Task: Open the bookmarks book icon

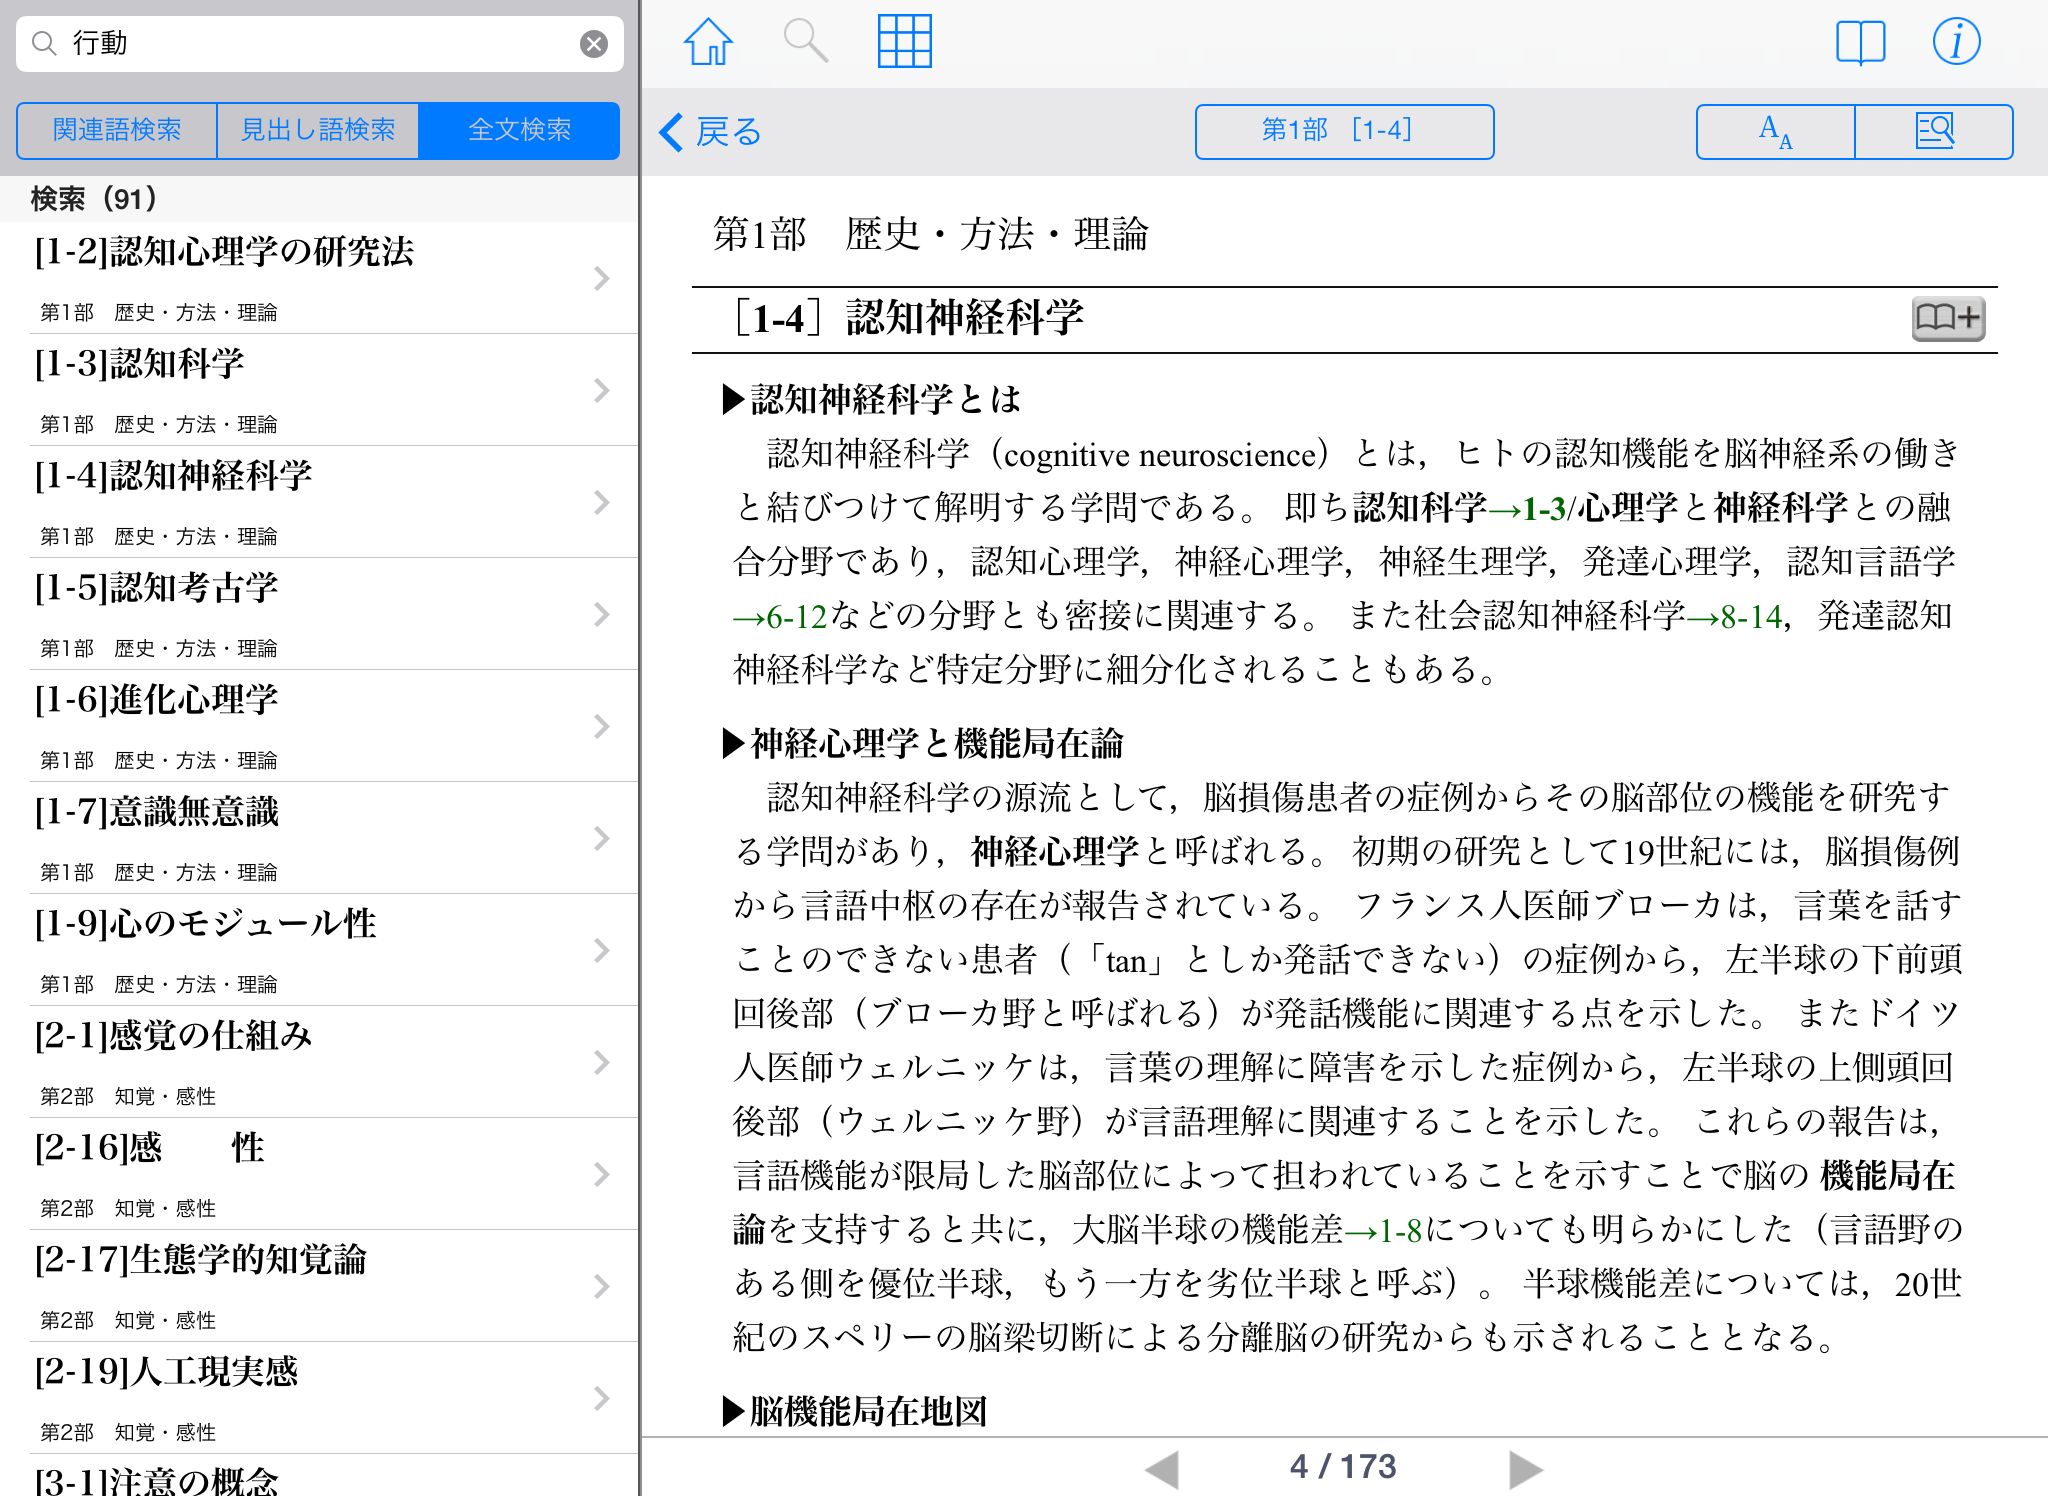Action: click(1860, 43)
